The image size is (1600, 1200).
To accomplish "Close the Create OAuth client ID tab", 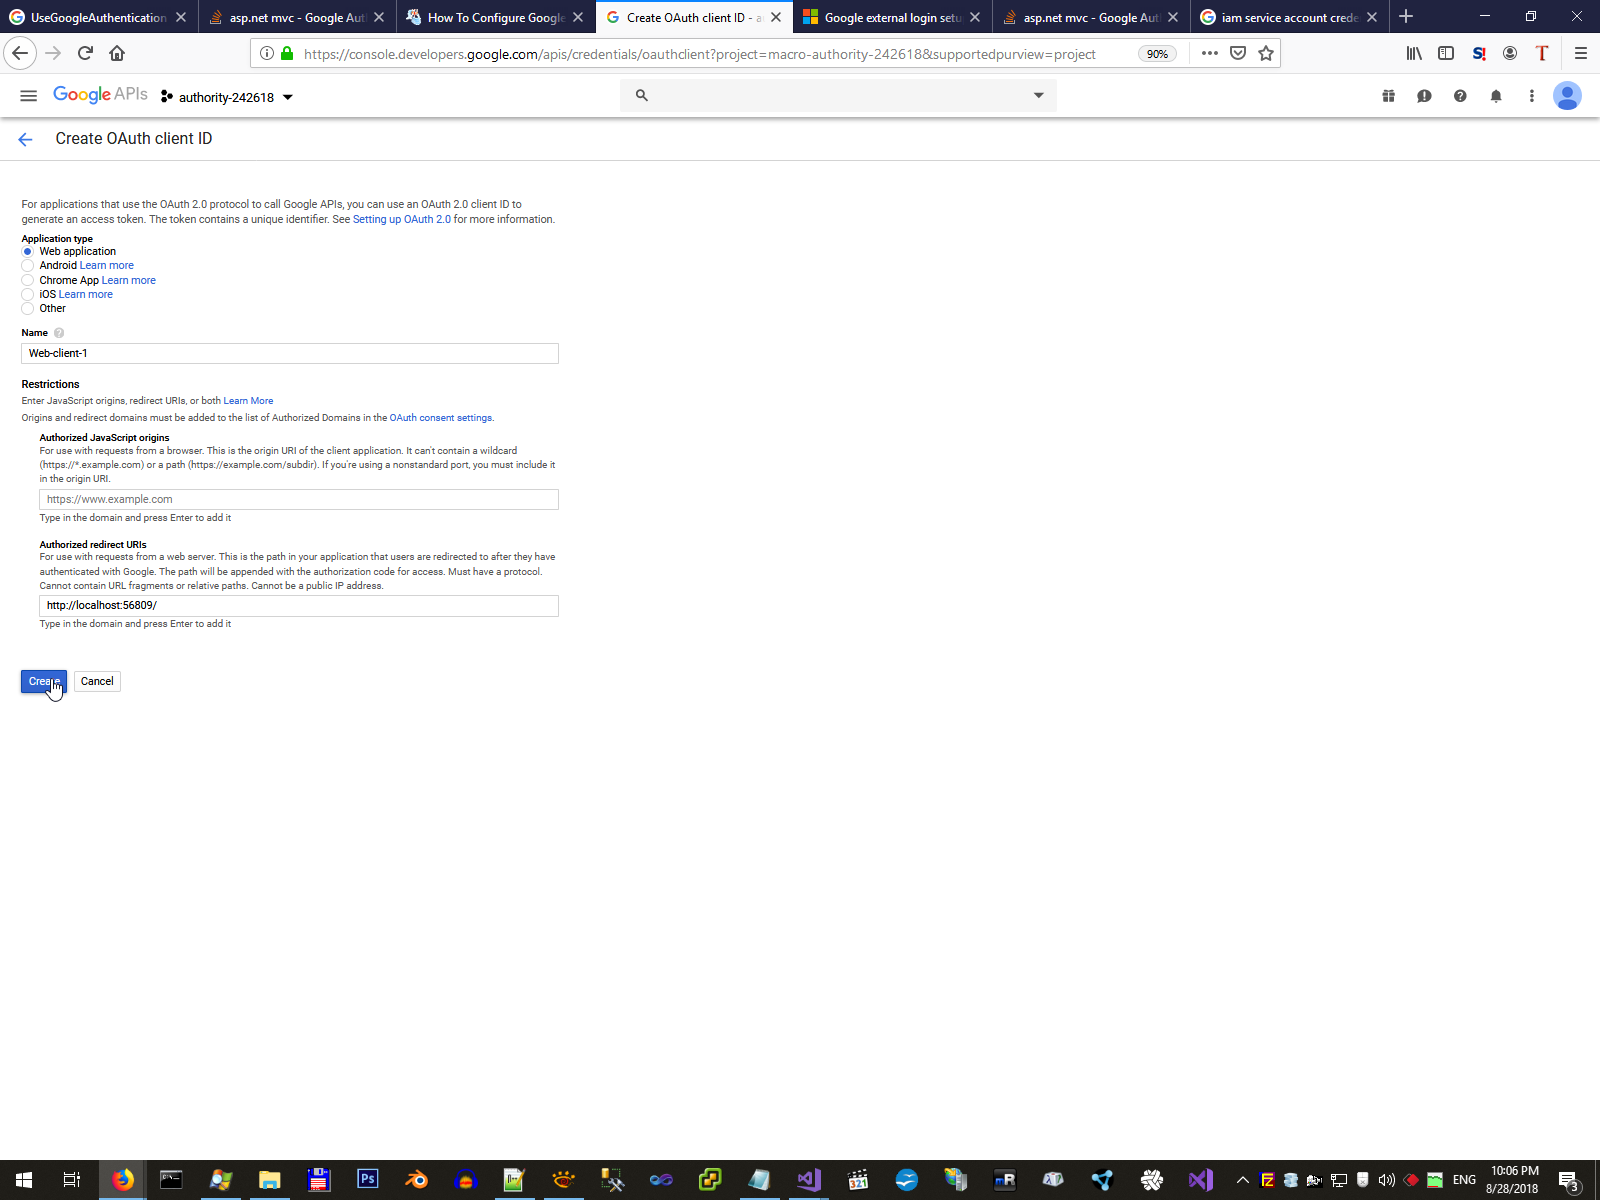I will [x=776, y=17].
